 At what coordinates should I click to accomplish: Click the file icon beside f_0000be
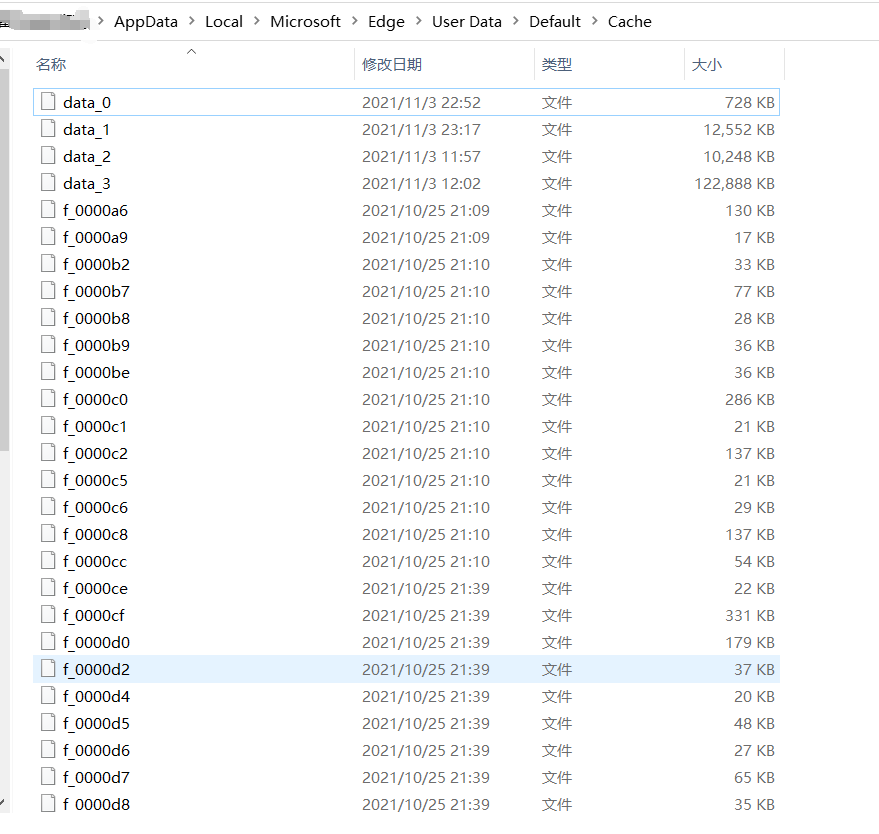click(x=48, y=372)
